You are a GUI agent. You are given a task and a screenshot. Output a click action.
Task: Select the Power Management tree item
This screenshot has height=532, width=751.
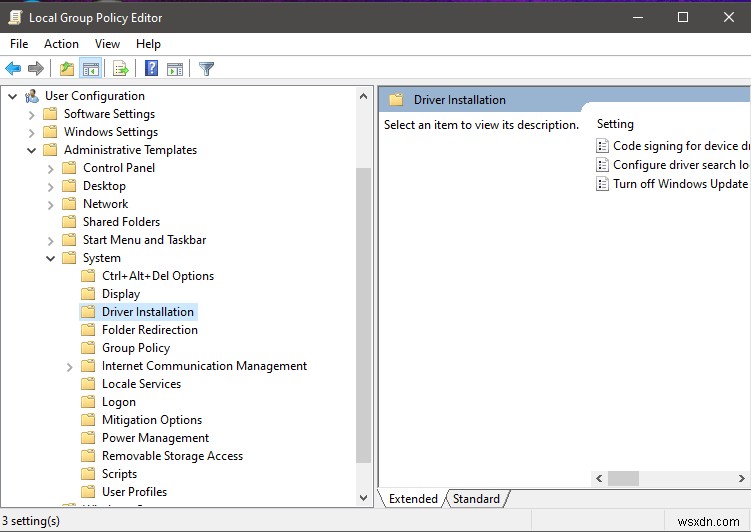click(x=145, y=438)
